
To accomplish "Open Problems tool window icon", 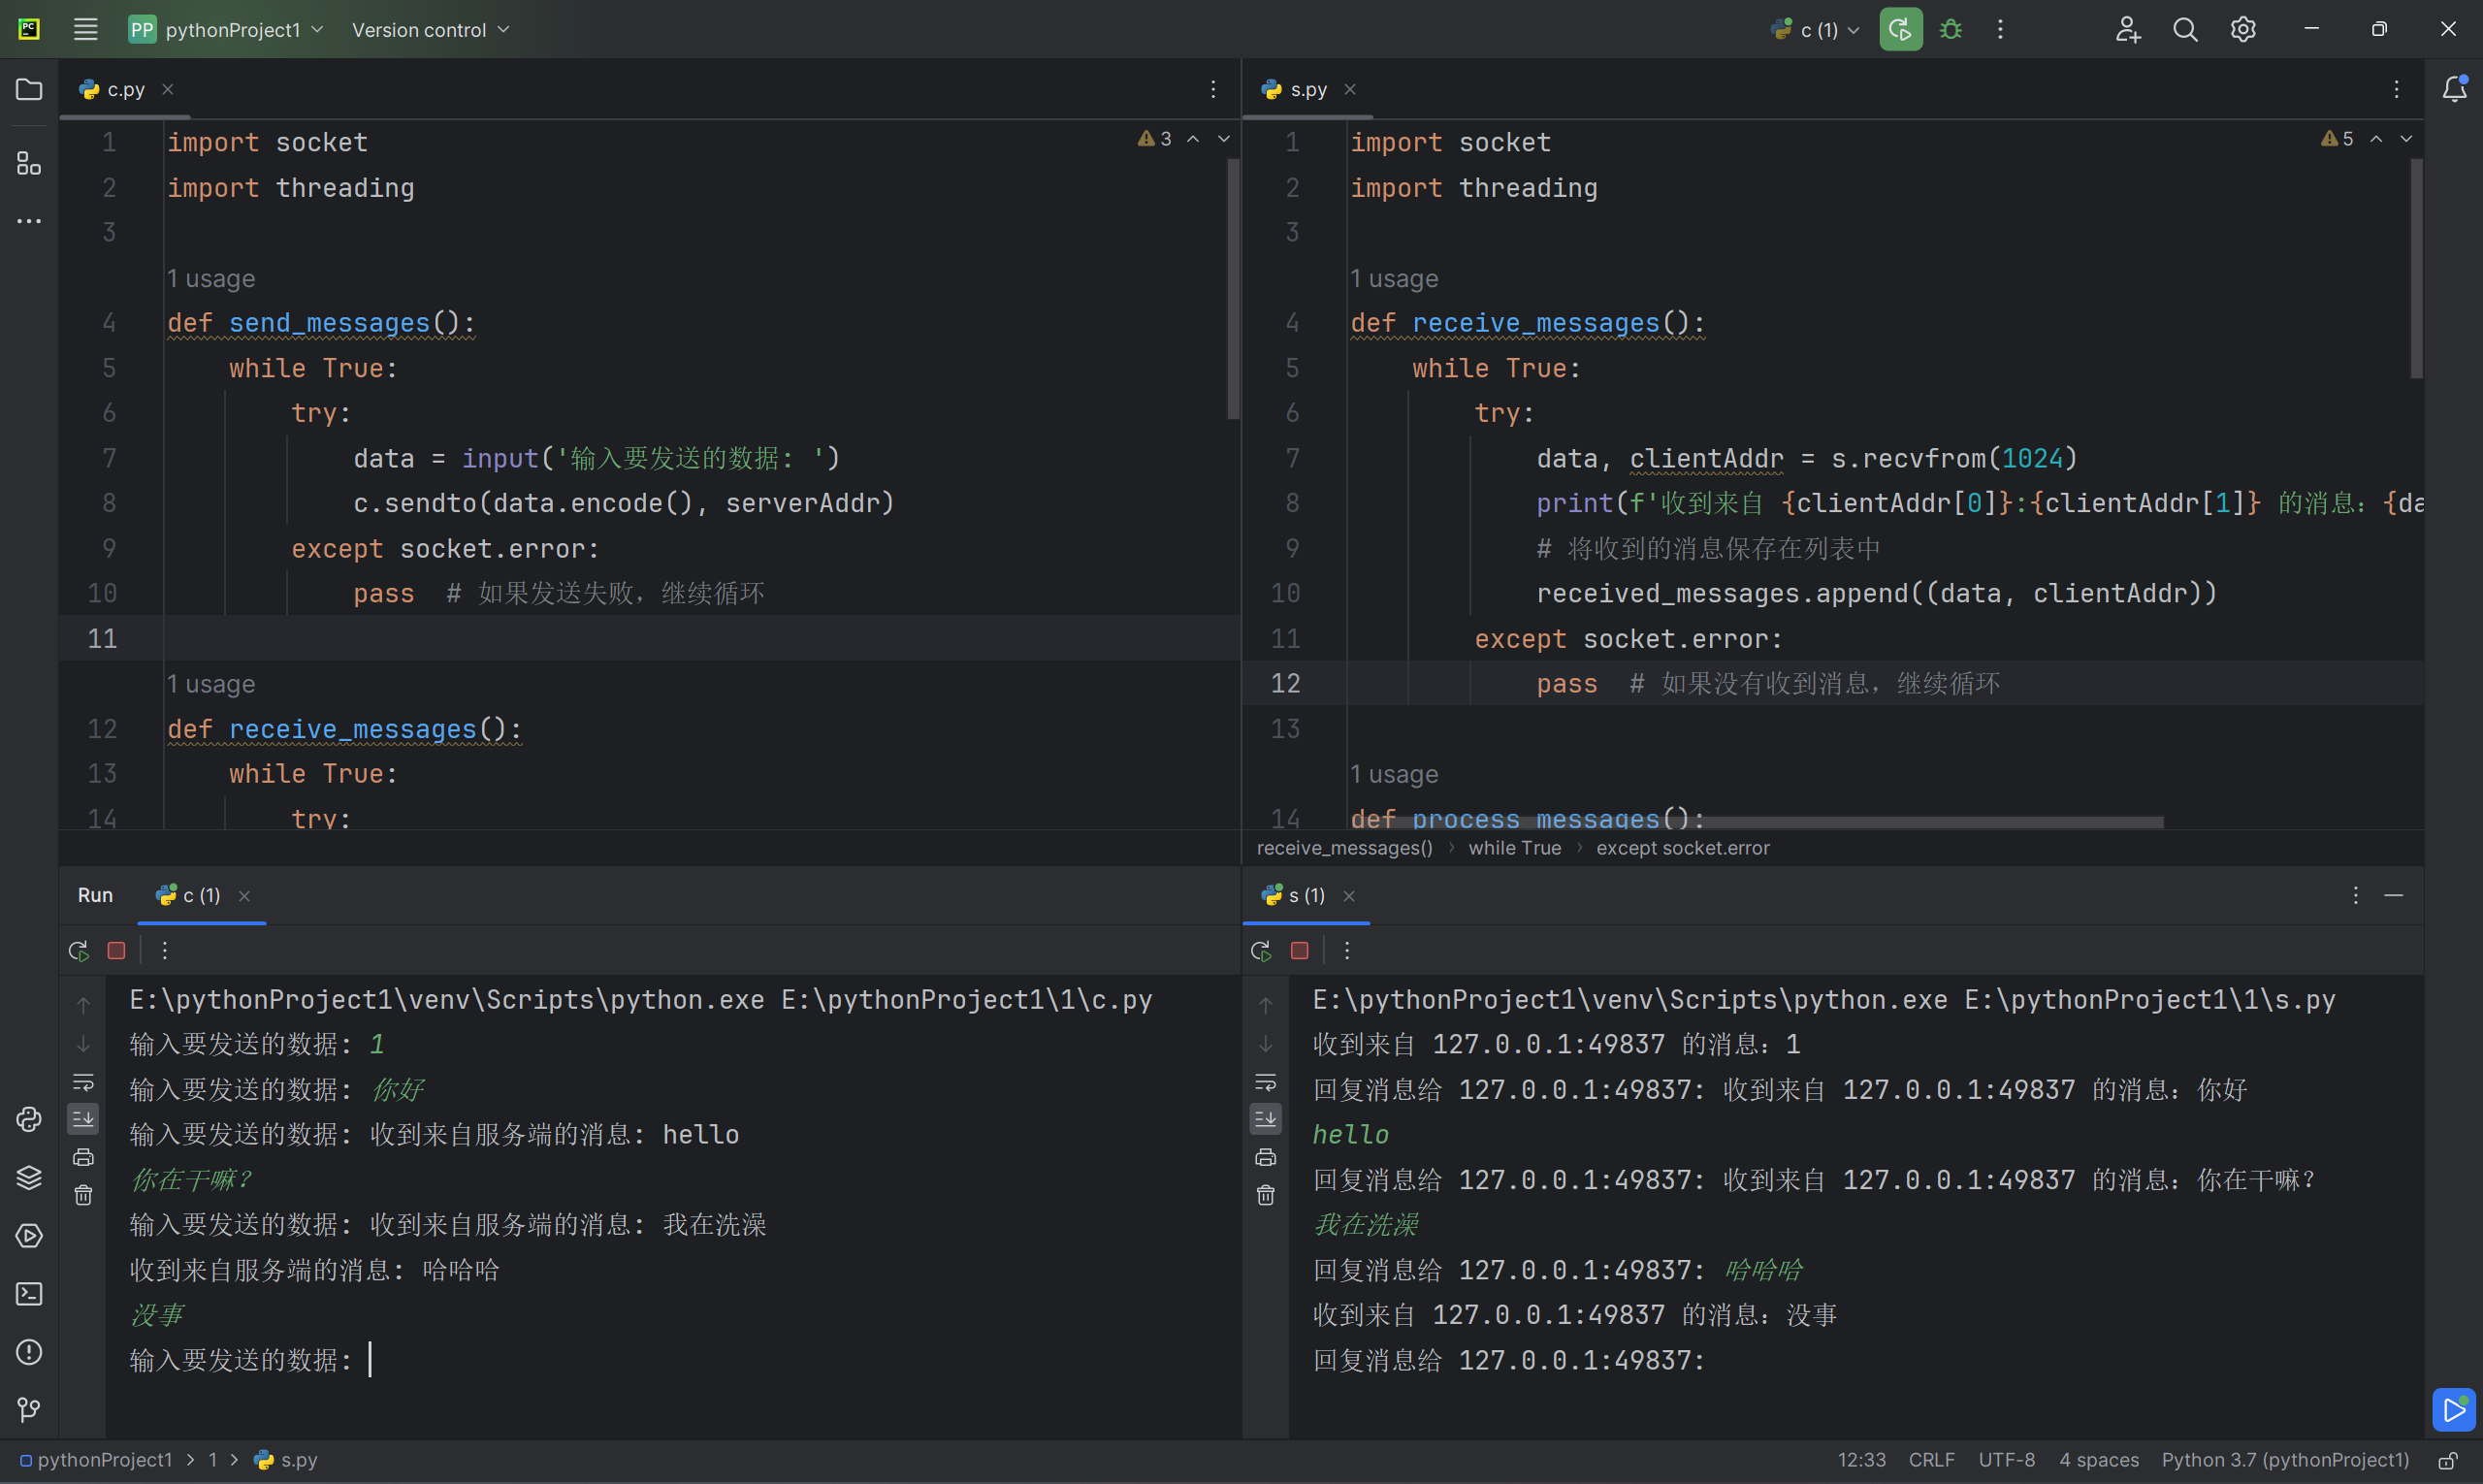I will point(29,1352).
